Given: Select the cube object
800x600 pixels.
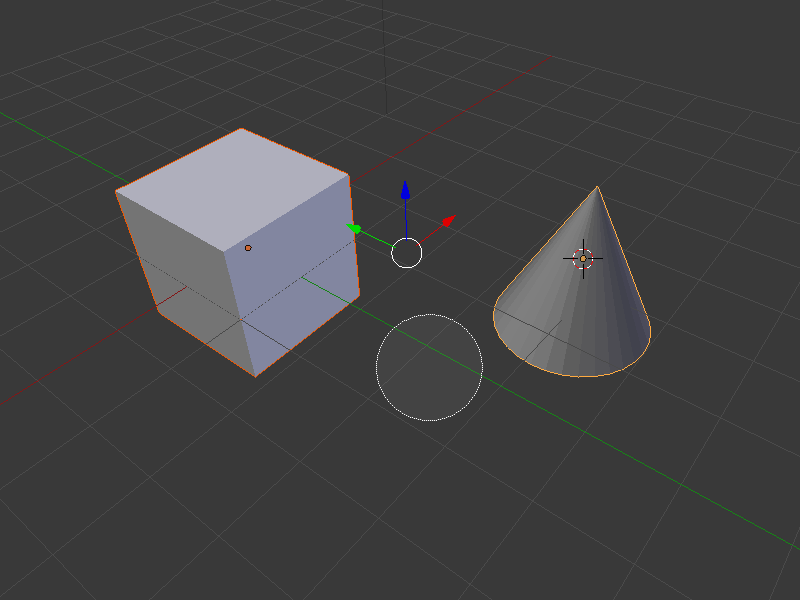Looking at the screenshot, I should pyautogui.click(x=238, y=251).
